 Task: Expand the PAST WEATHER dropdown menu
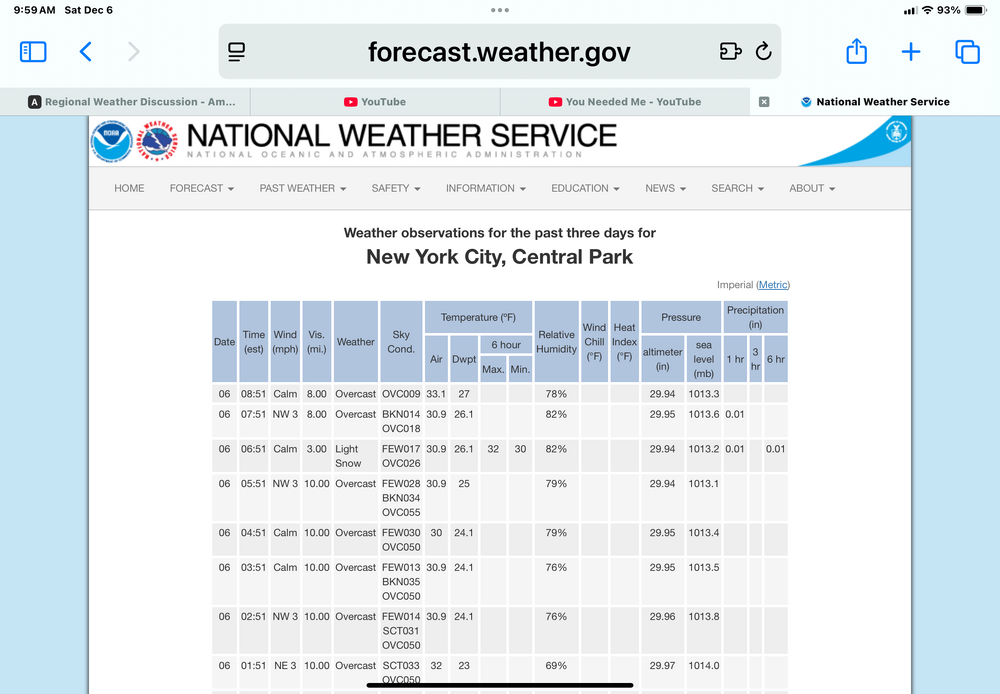[x=302, y=188]
